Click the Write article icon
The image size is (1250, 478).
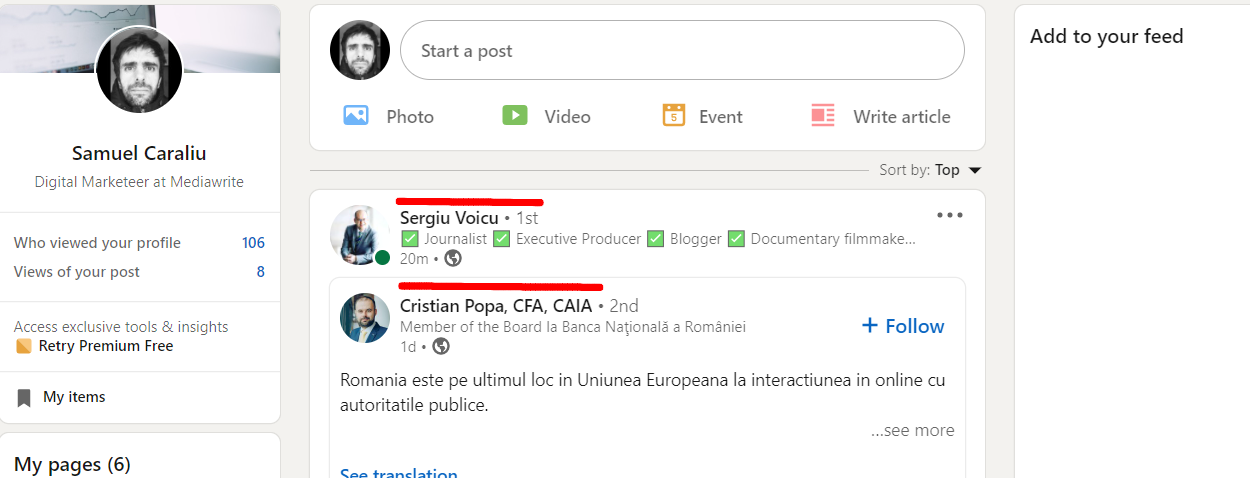tap(823, 115)
